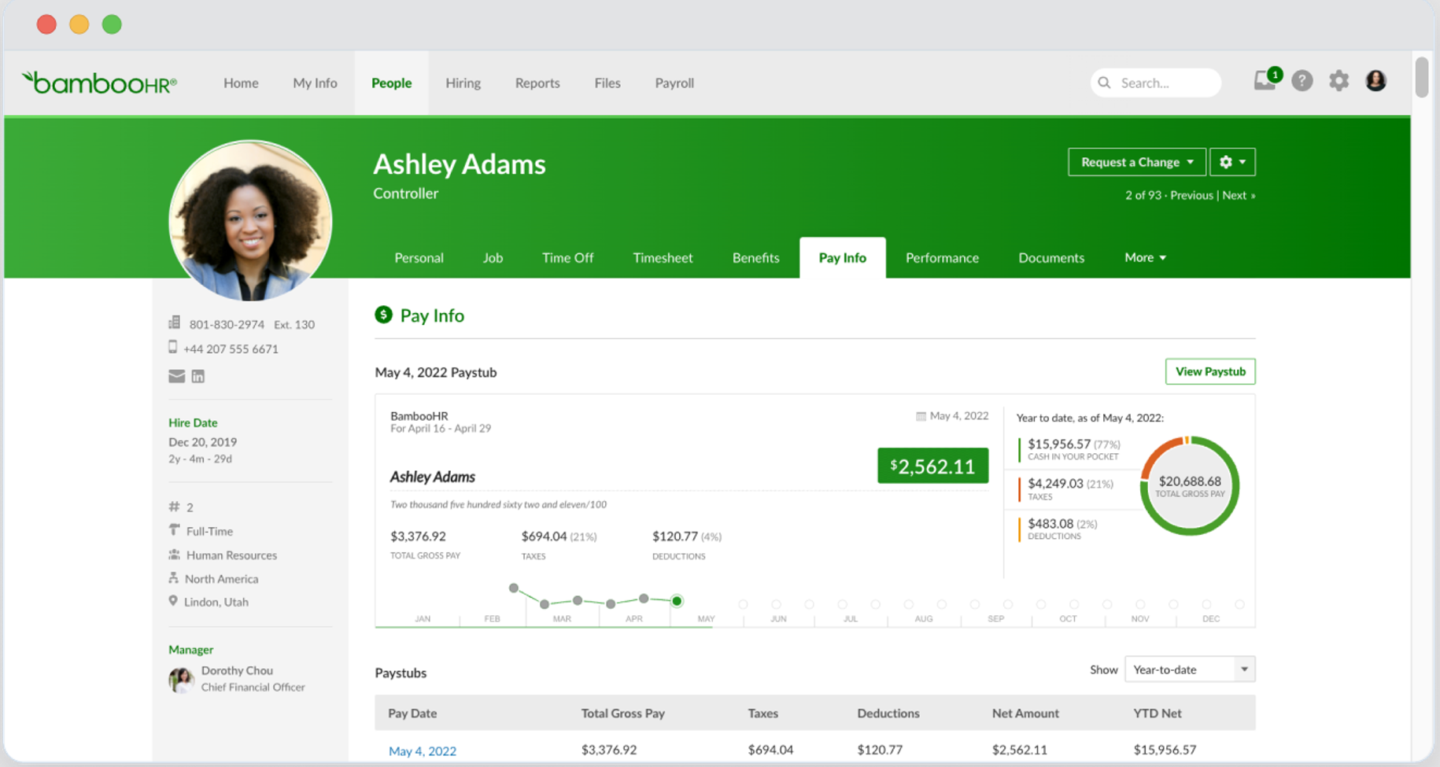Open the May 4, 2022 paystub link
The width and height of the screenshot is (1440, 767).
[422, 750]
